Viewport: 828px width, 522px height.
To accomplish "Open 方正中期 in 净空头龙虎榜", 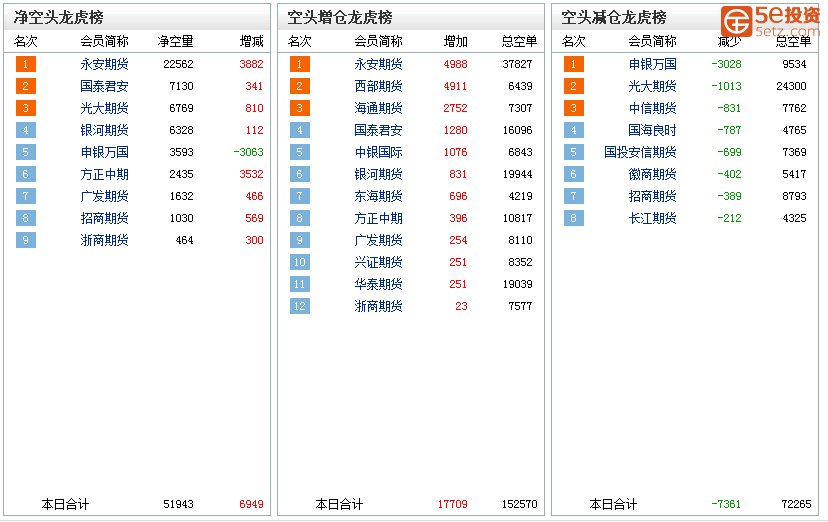I will pos(104,174).
